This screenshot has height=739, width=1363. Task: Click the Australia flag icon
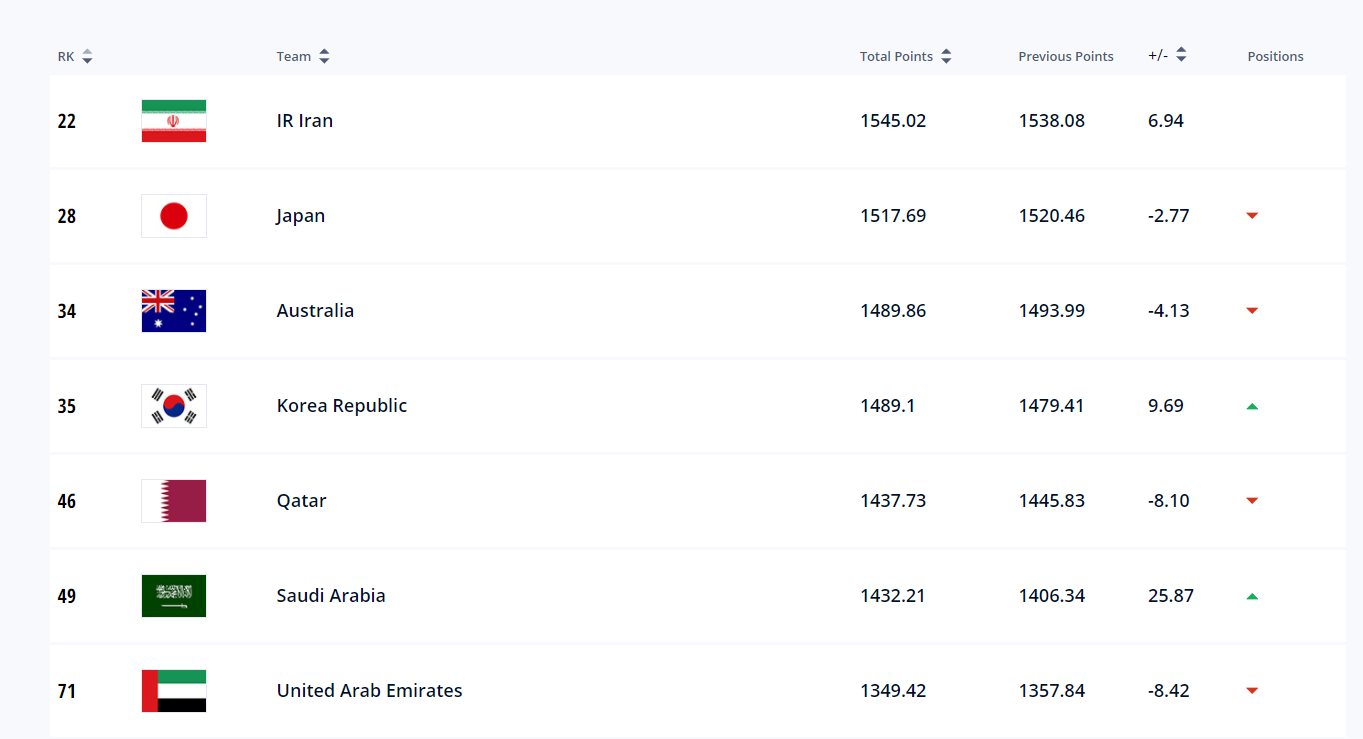click(174, 311)
